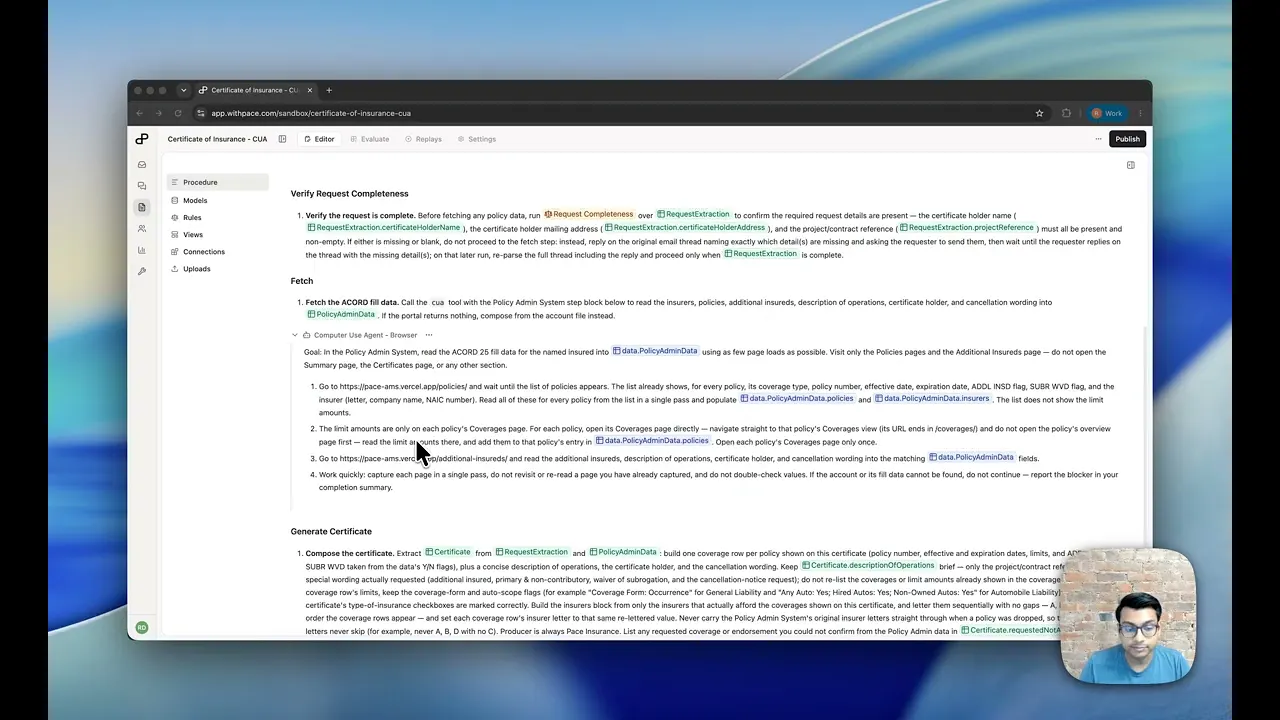1280x720 pixels.
Task: Click the 'Computer Use Agent - Browser' block label
Action: point(365,335)
